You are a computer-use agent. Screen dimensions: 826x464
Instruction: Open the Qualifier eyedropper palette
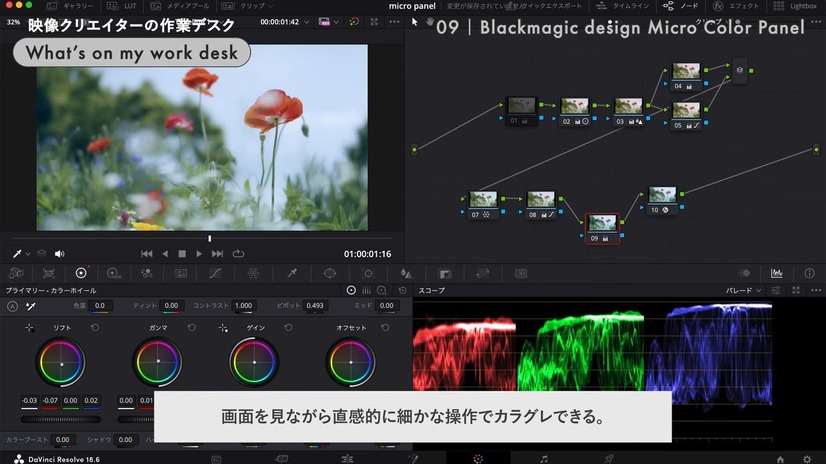(x=292, y=273)
